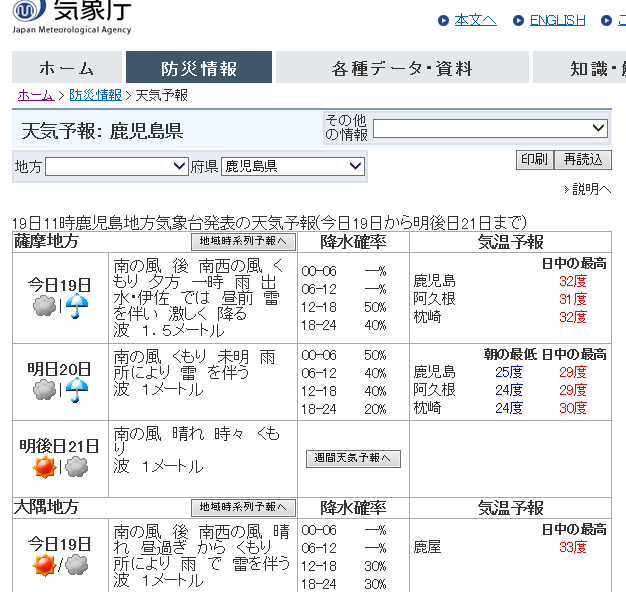Click umbrella icon in Satsuma 今日19日 row

[77, 306]
